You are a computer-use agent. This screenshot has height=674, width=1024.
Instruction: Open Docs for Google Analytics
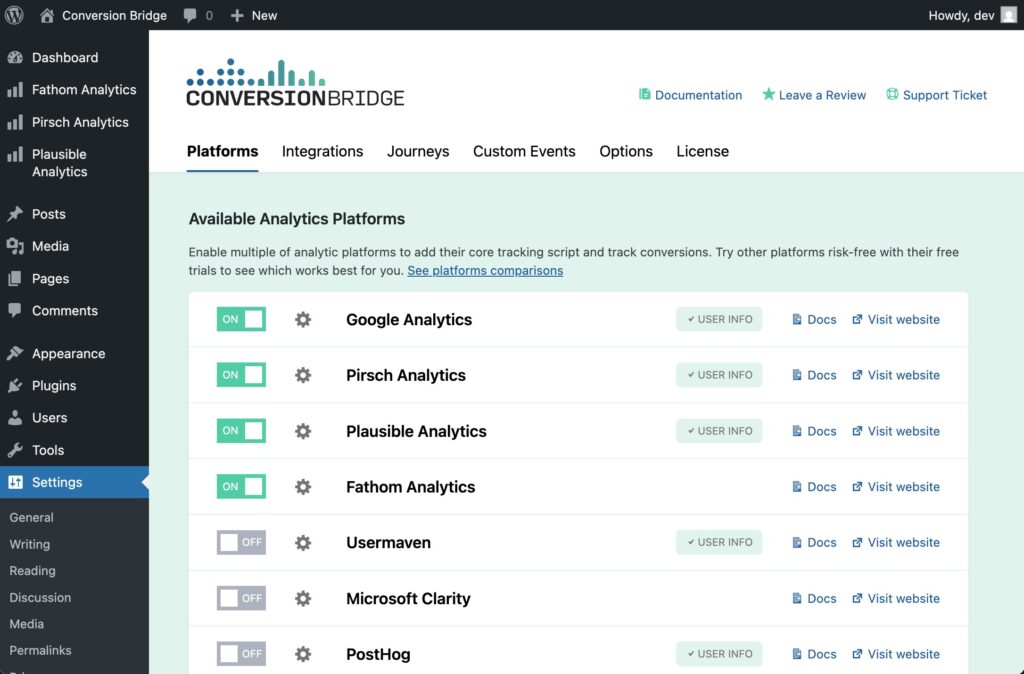tap(814, 319)
